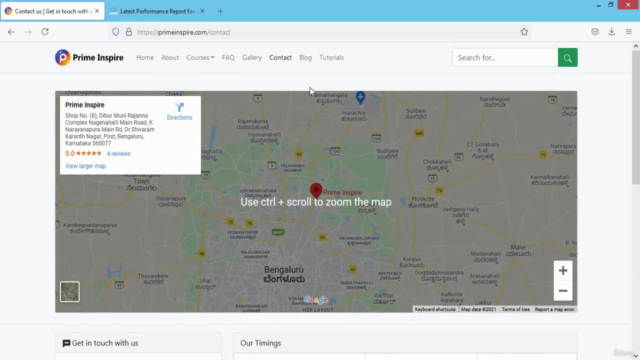The image size is (640, 360).
Task: Open the 4 reviews link
Action: (x=118, y=153)
